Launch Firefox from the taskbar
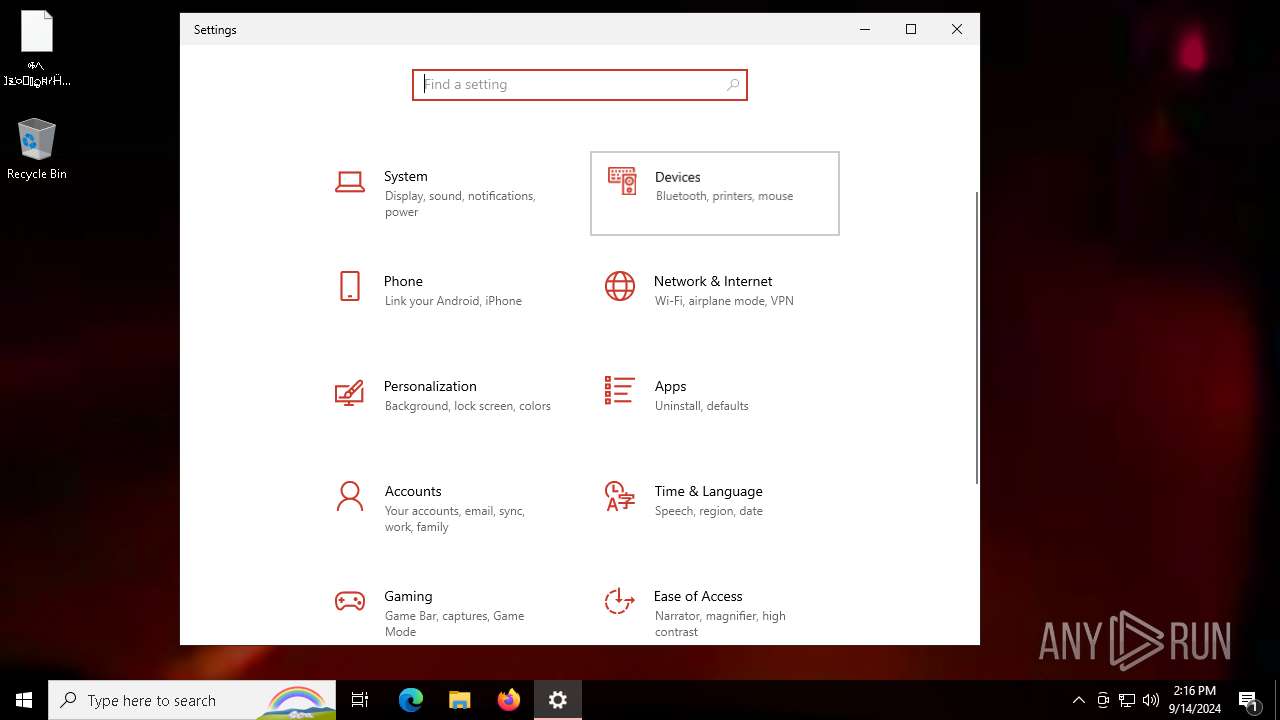Viewport: 1280px width, 720px height. pyautogui.click(x=509, y=700)
